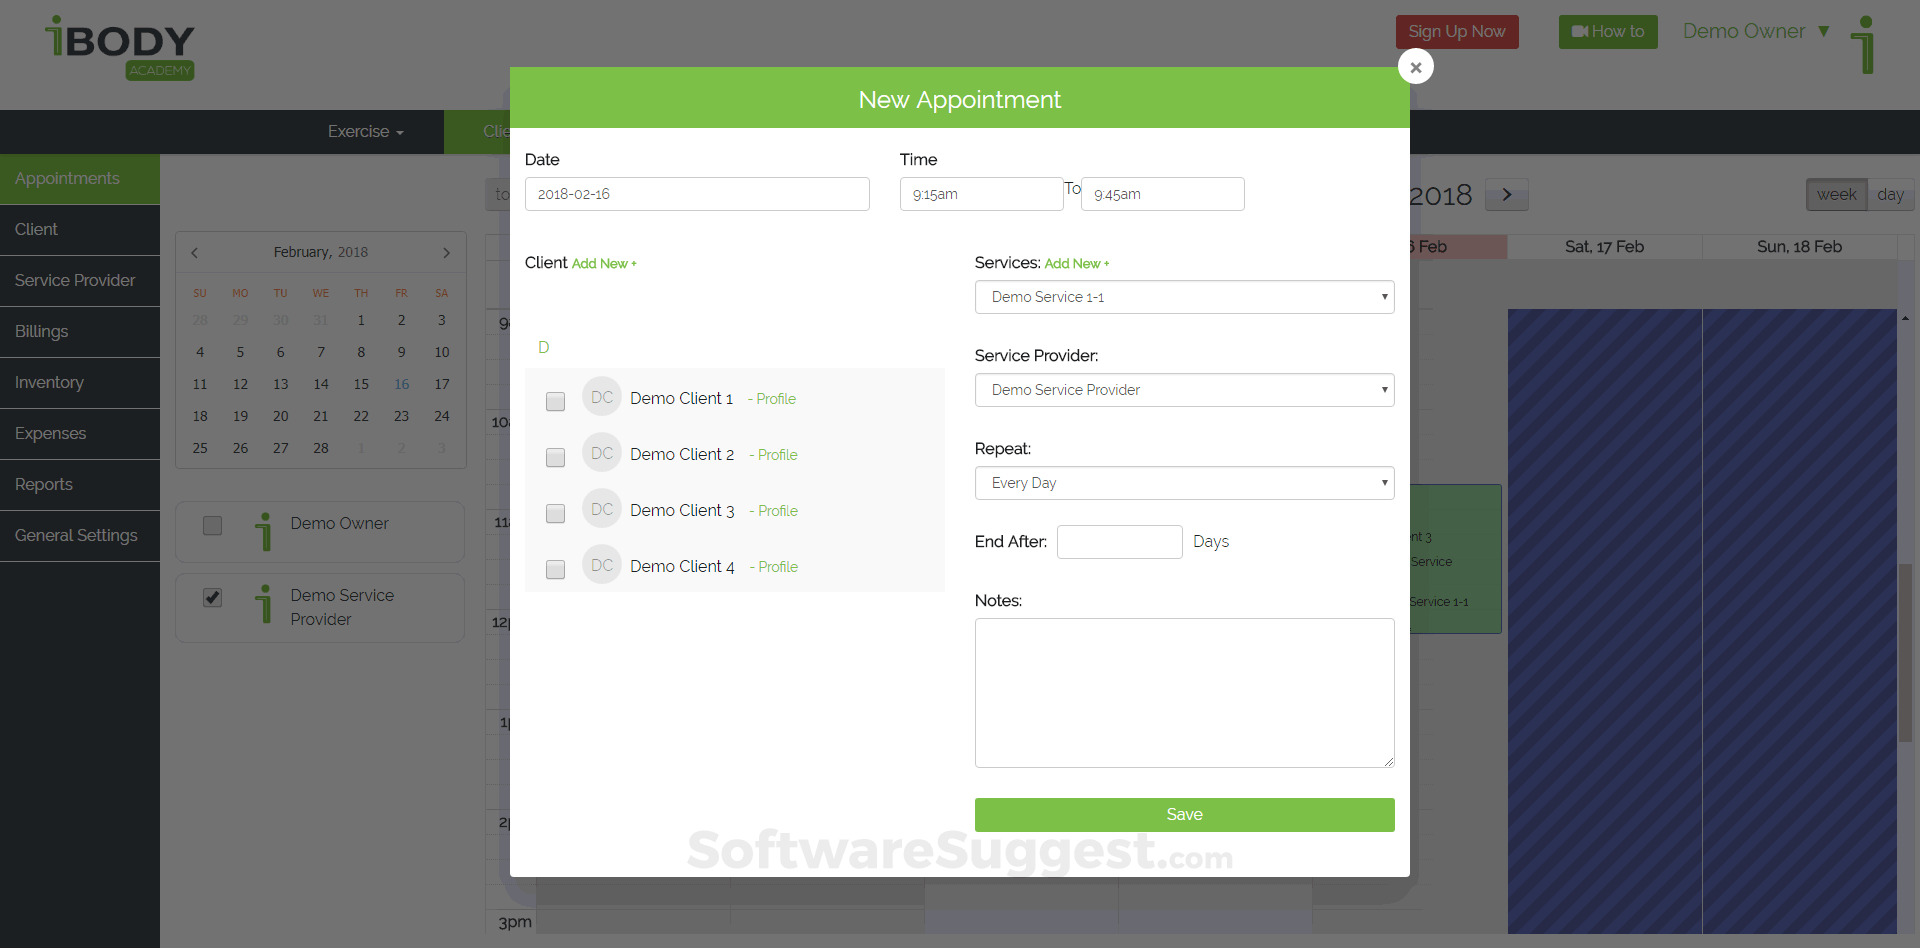Screen dimensions: 1920x948
Task: Click Demo Client 1's DC avatar
Action: click(x=601, y=397)
